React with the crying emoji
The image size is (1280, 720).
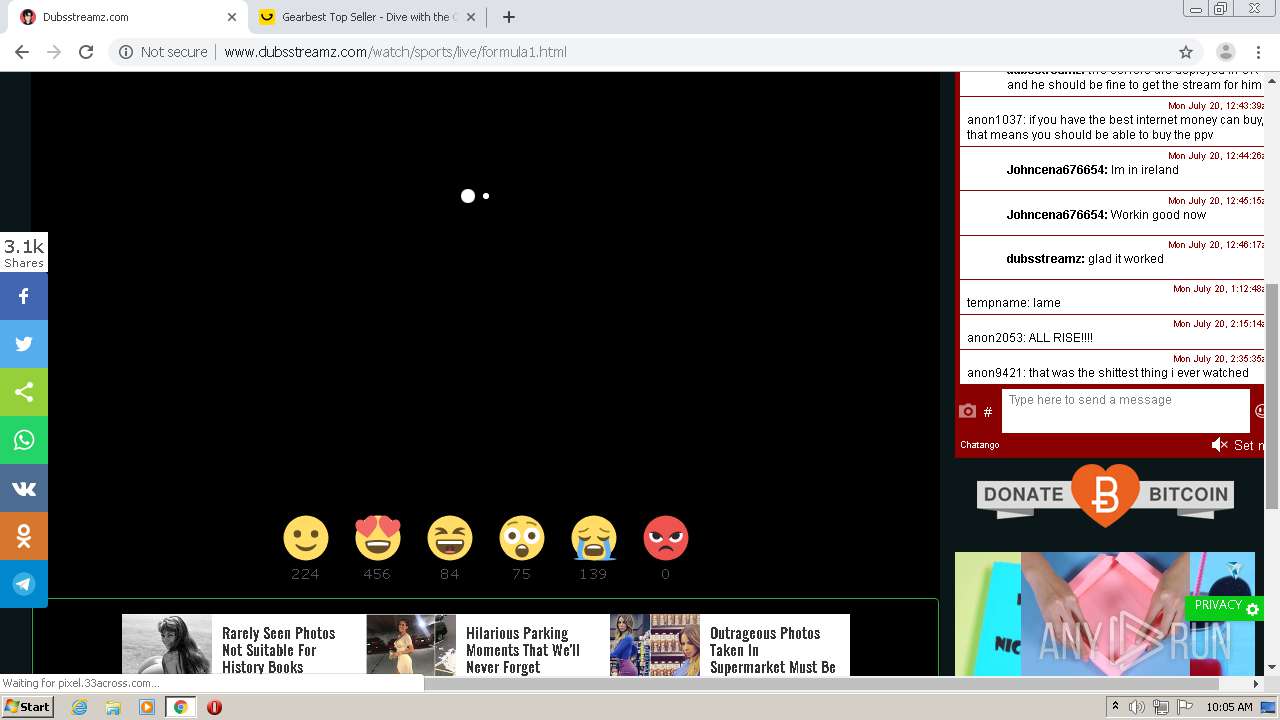[594, 538]
